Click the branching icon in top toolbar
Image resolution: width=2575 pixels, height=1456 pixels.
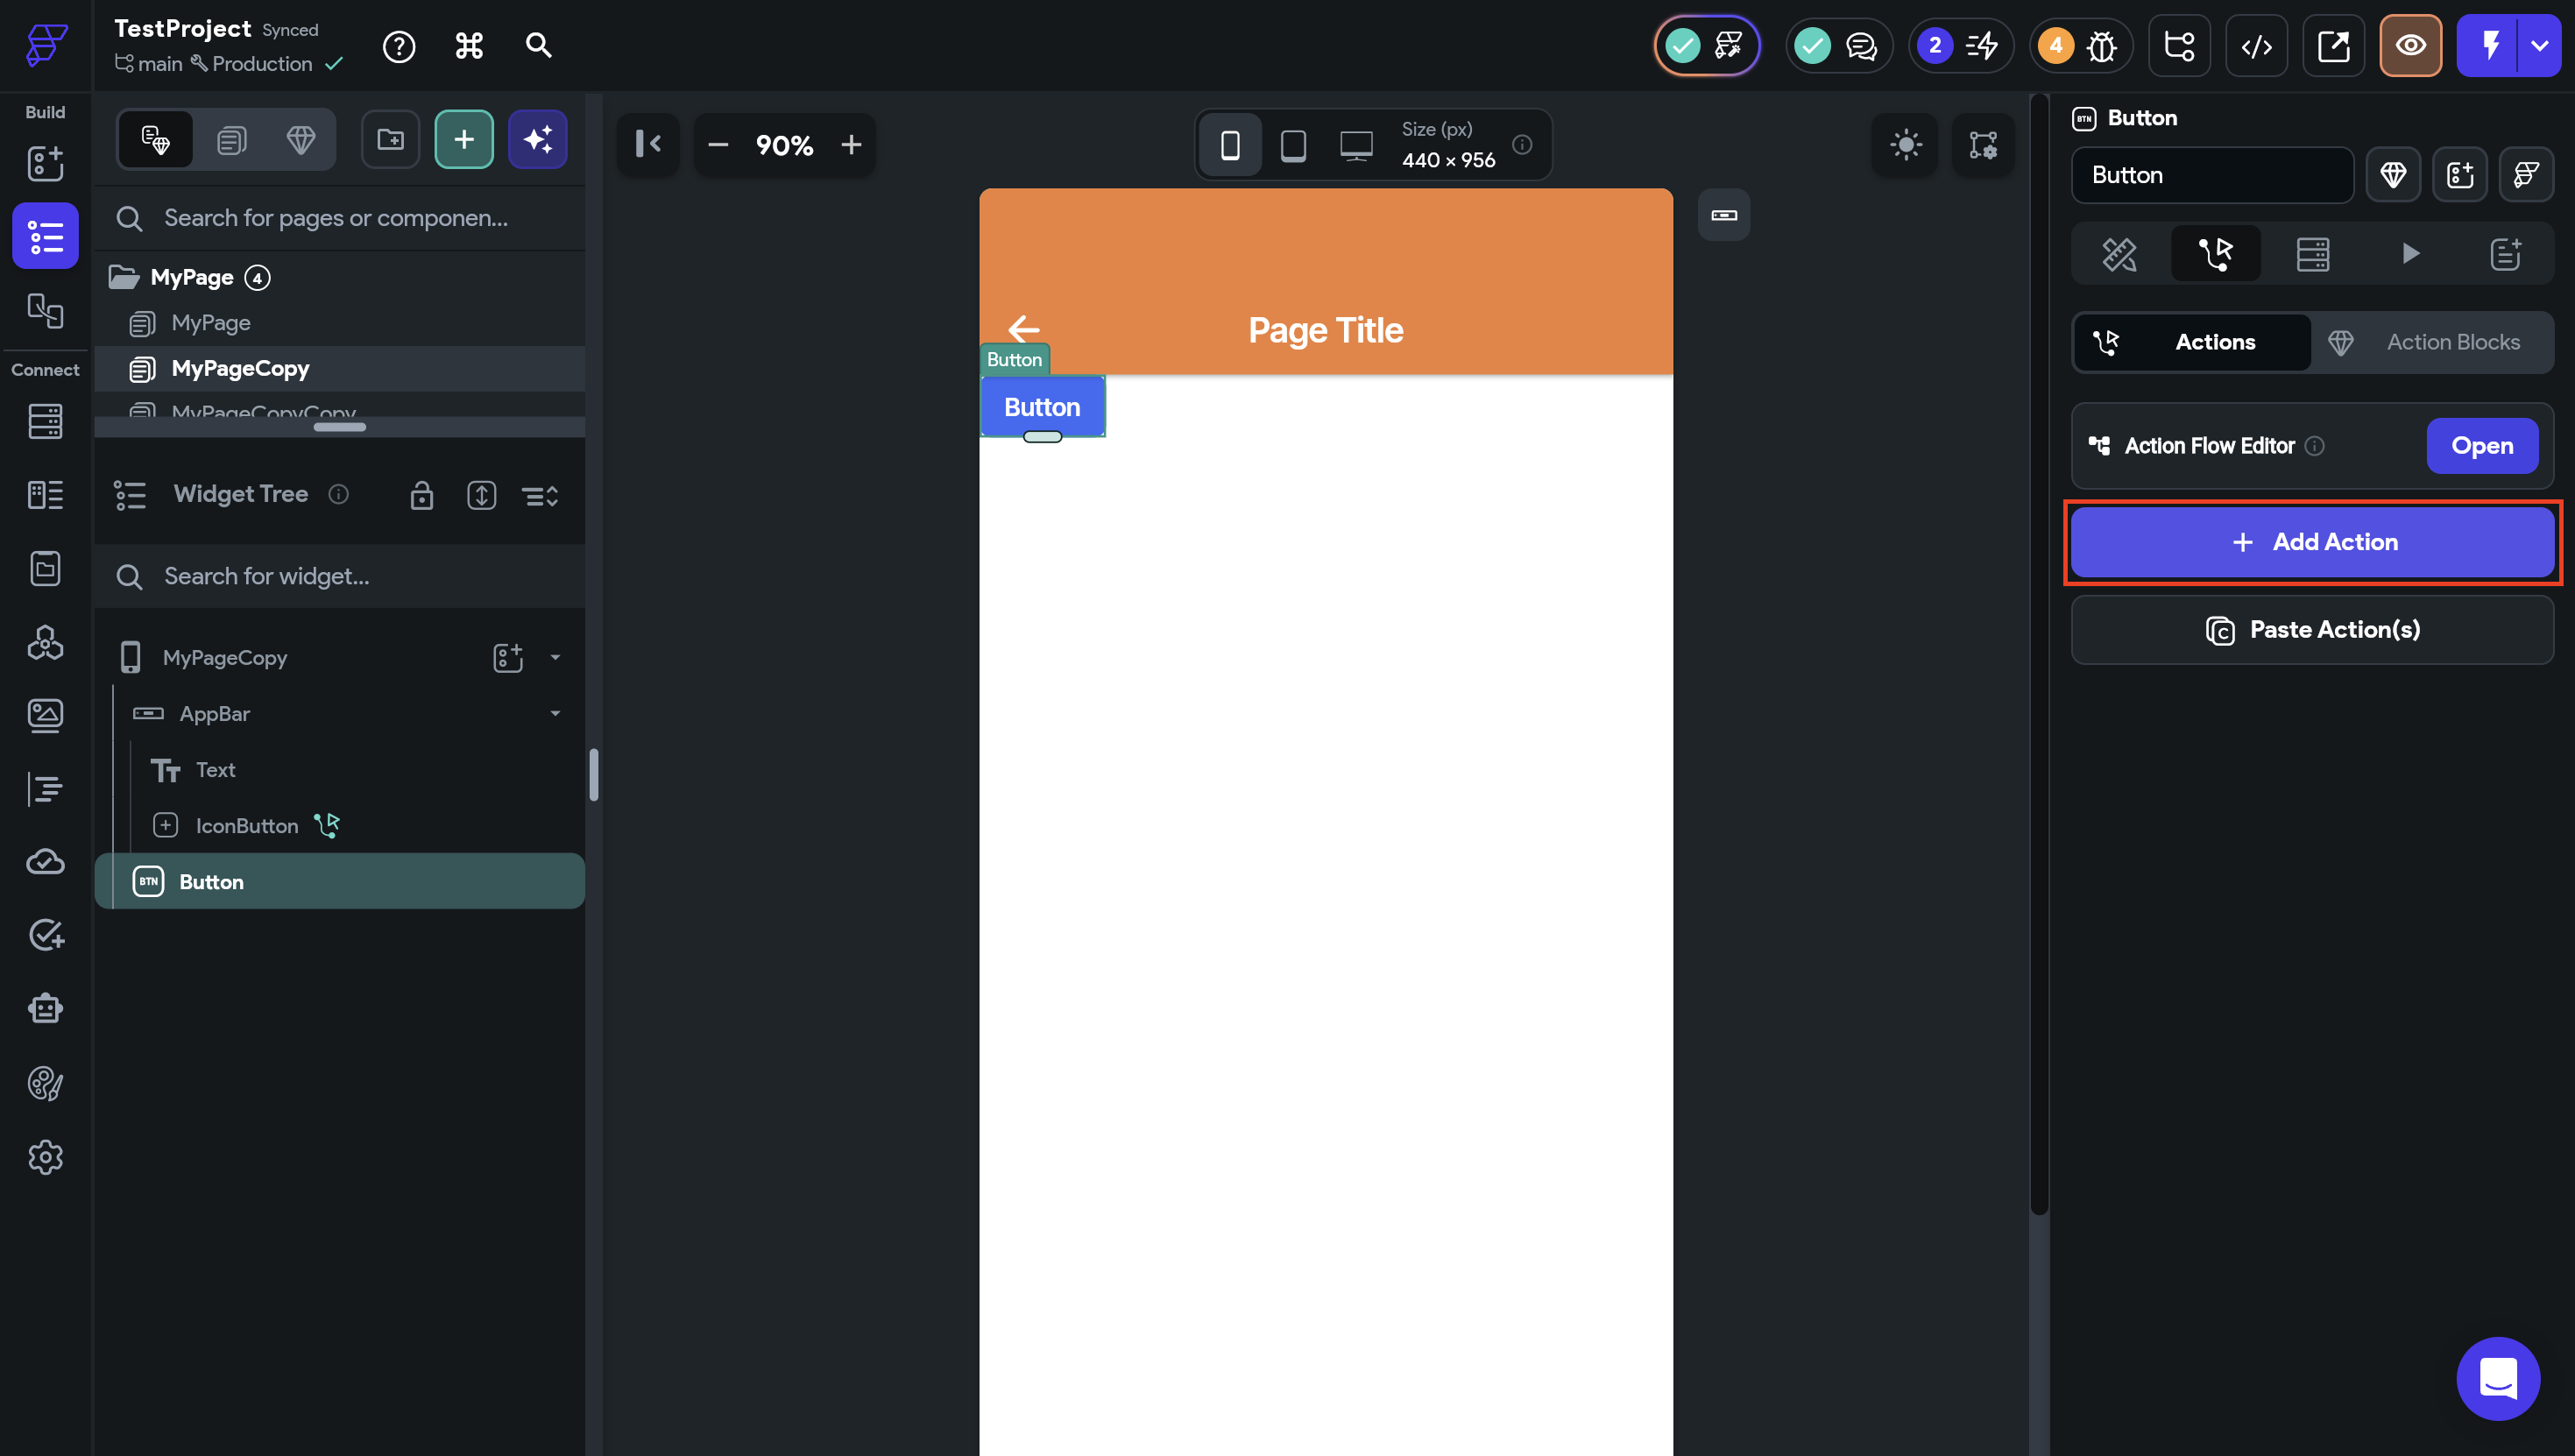click(x=2179, y=46)
